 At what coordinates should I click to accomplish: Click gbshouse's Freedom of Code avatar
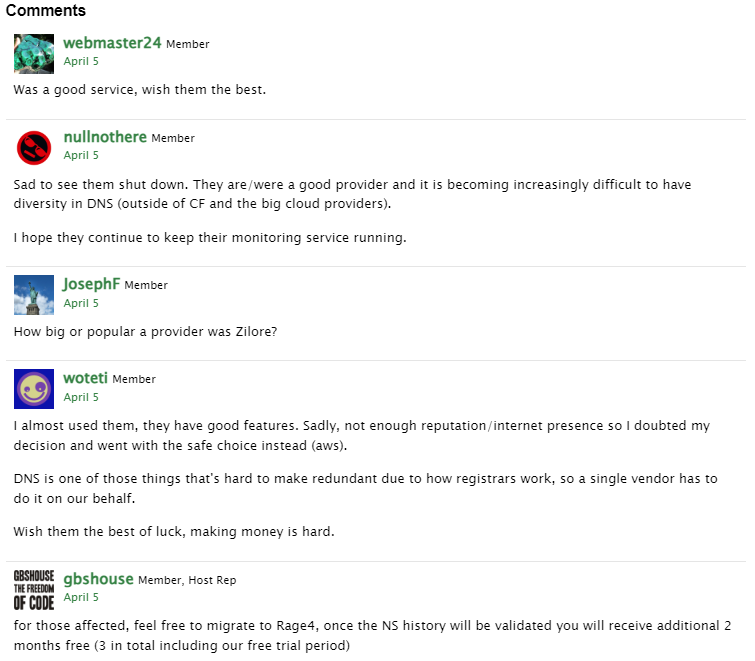pyautogui.click(x=34, y=589)
